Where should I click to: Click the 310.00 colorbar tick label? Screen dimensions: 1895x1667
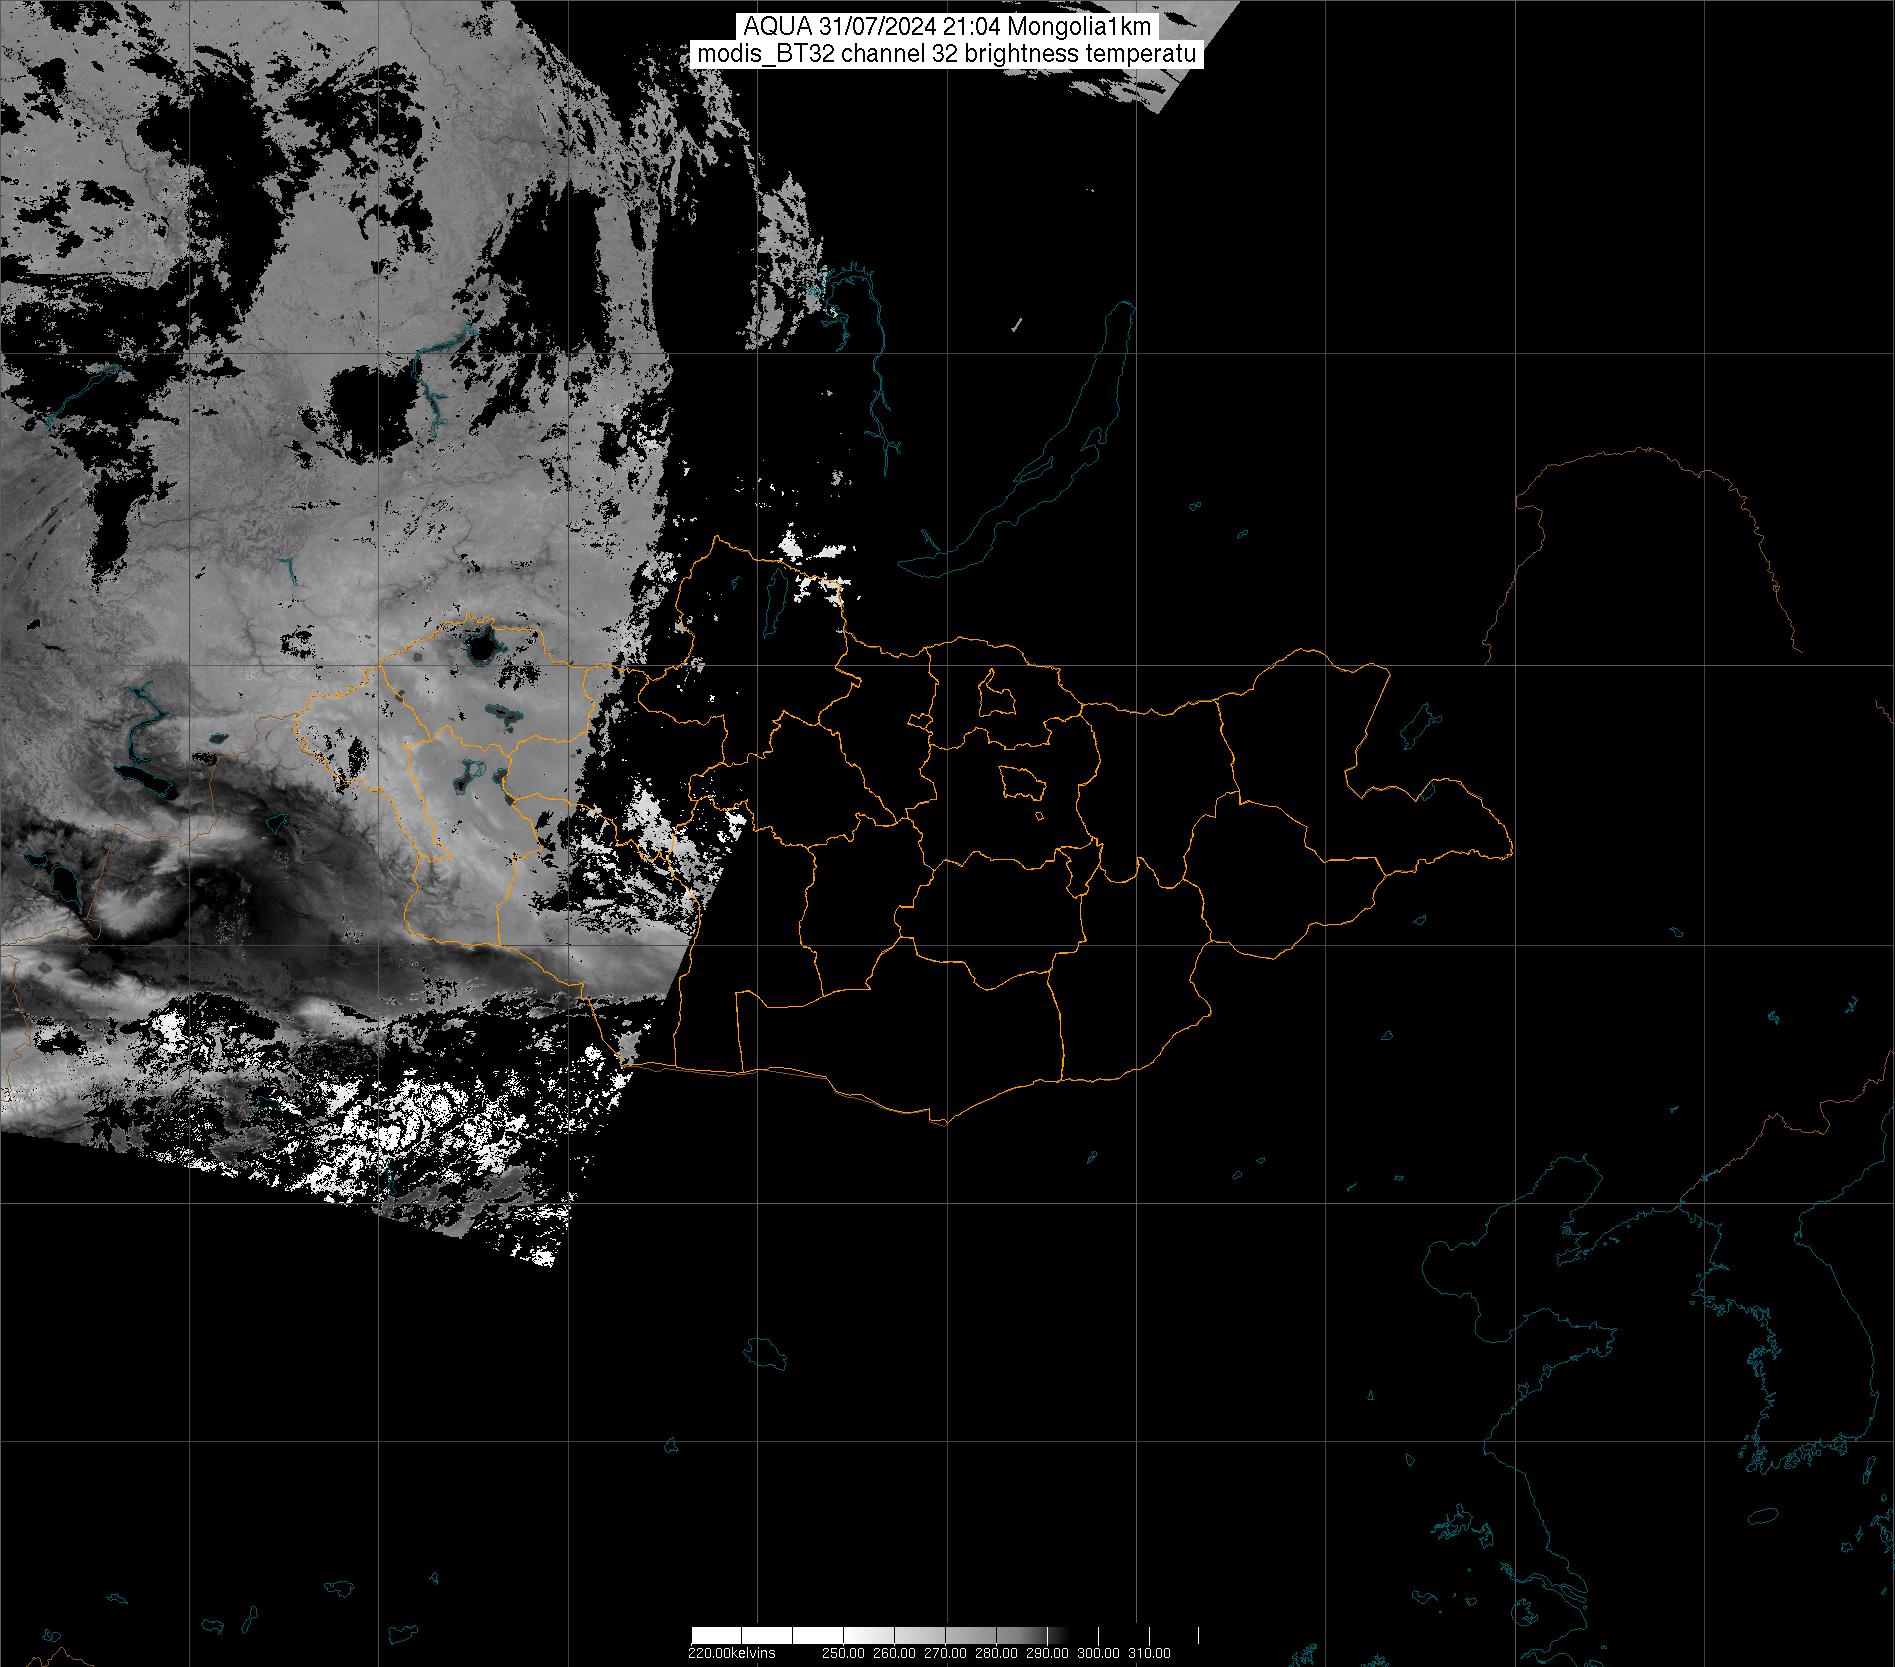point(1149,1653)
